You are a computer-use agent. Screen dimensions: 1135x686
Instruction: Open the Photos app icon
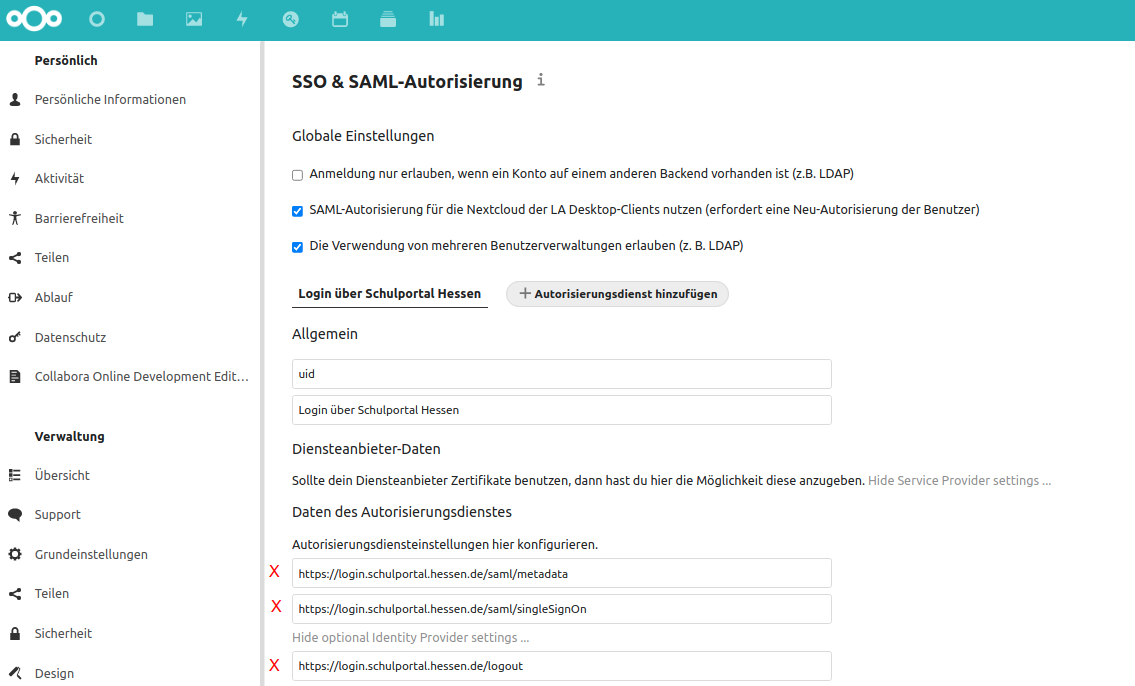pos(194,20)
